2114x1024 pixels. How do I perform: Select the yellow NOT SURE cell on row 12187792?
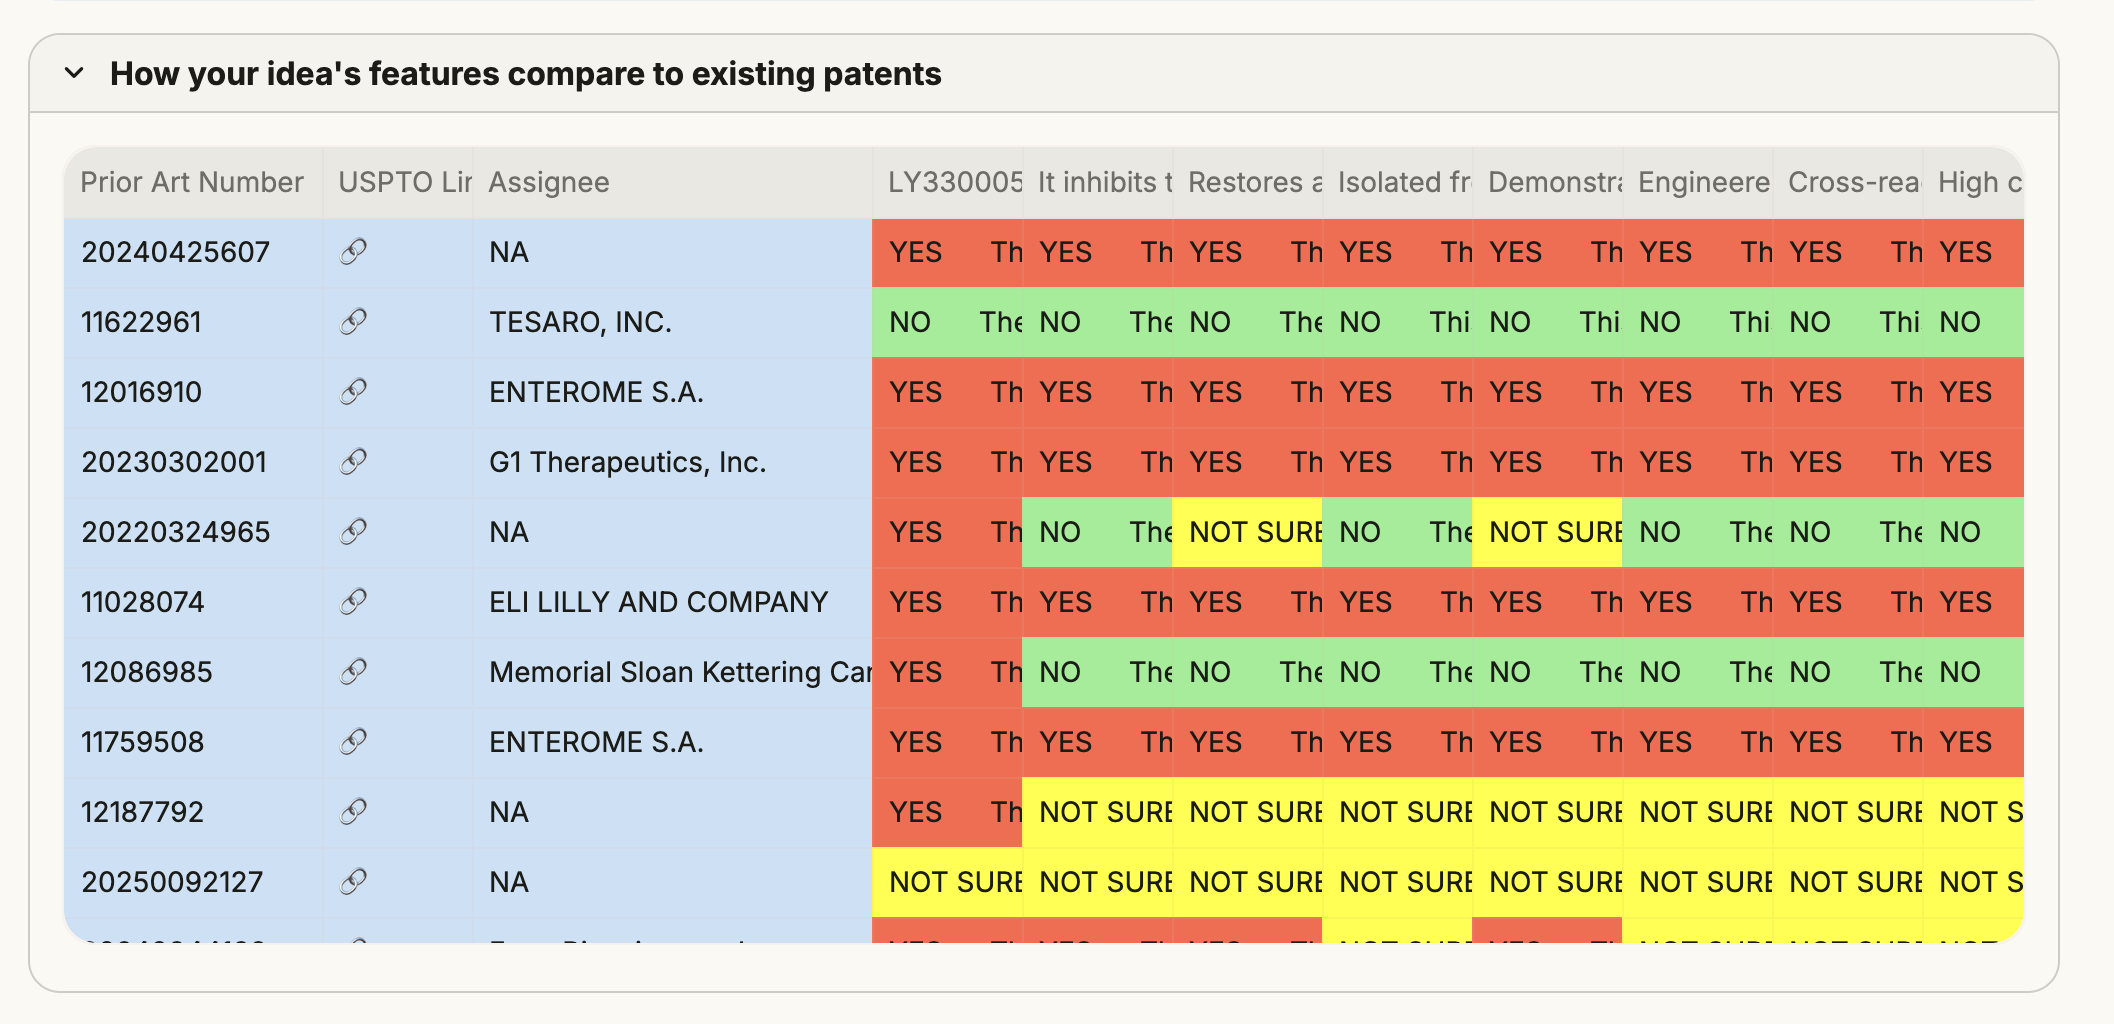click(x=1100, y=812)
